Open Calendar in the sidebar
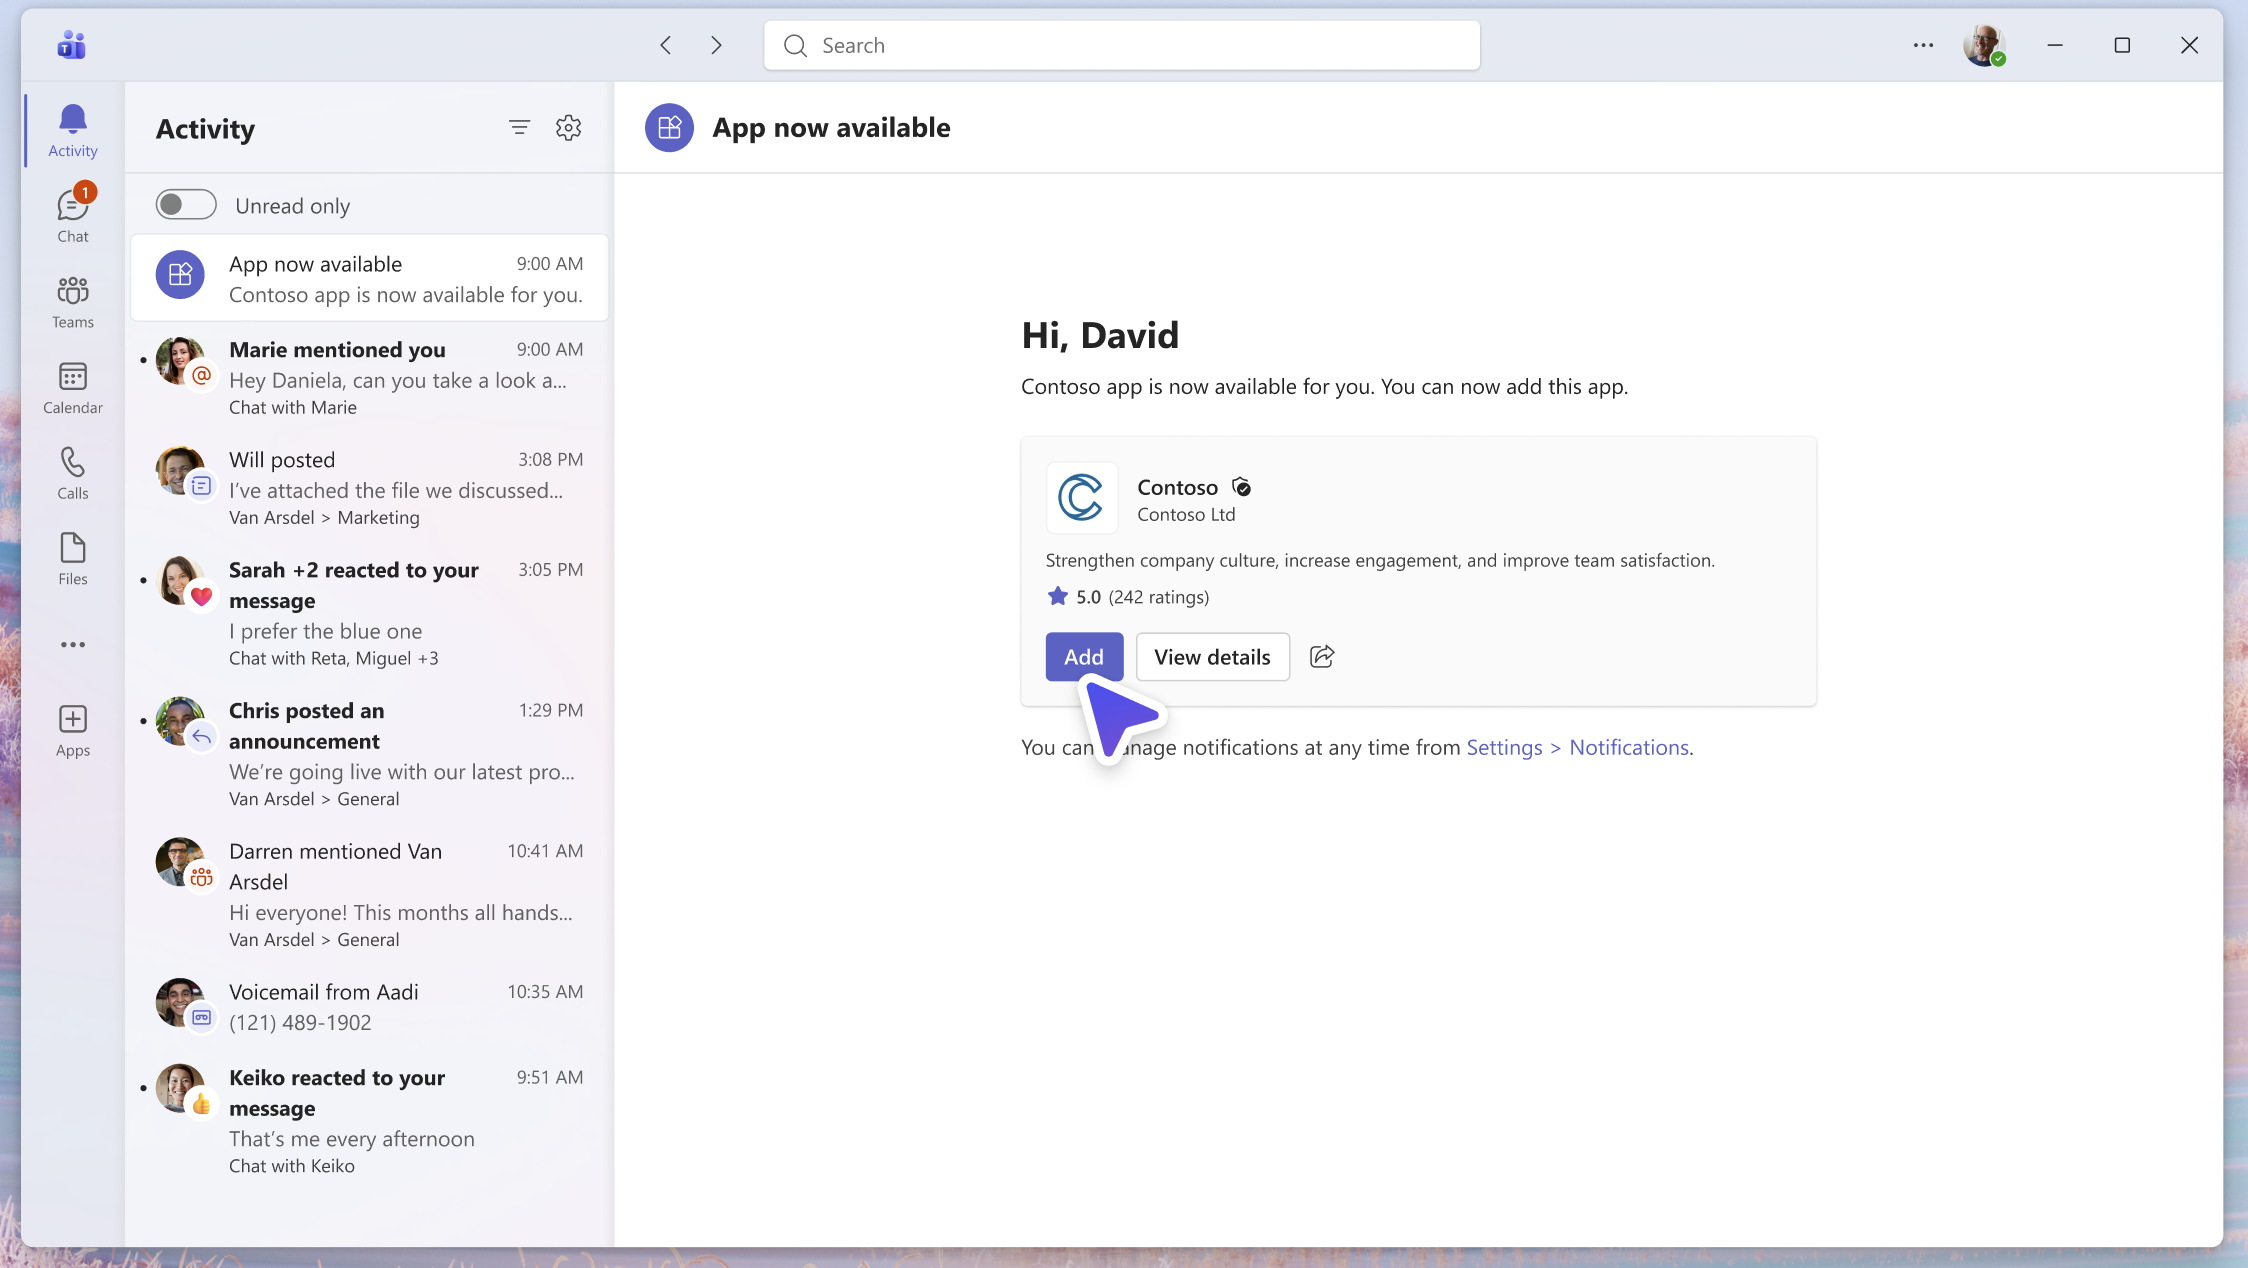The image size is (2248, 1268). (73, 388)
